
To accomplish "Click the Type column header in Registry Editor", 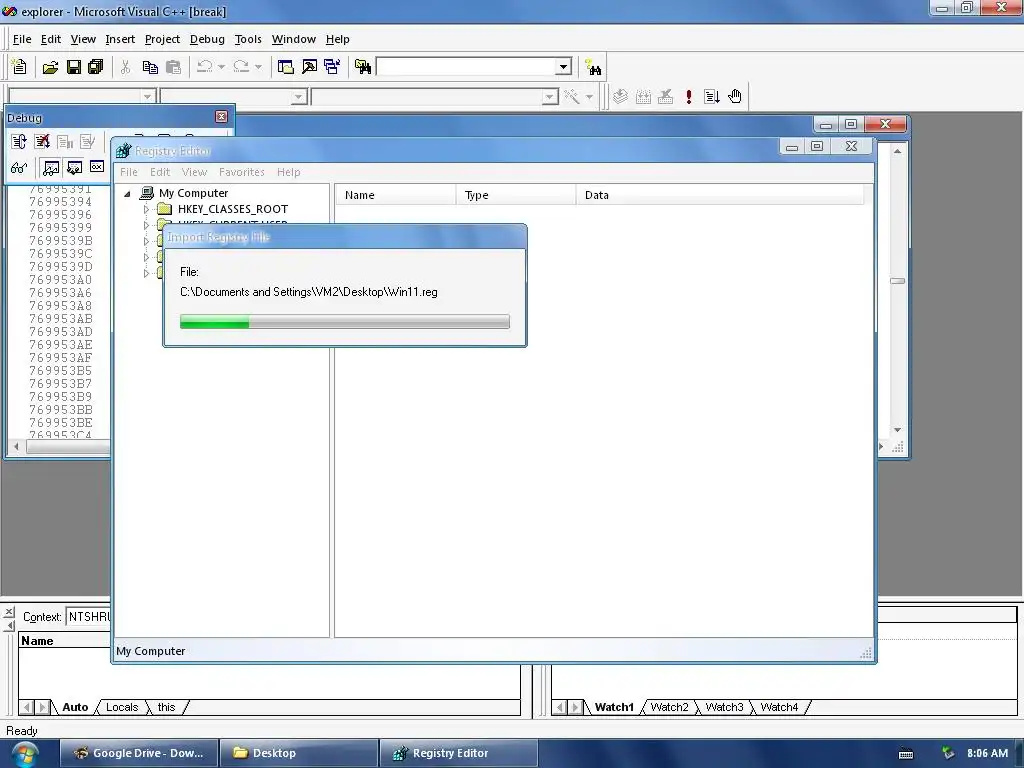I will click(x=516, y=195).
